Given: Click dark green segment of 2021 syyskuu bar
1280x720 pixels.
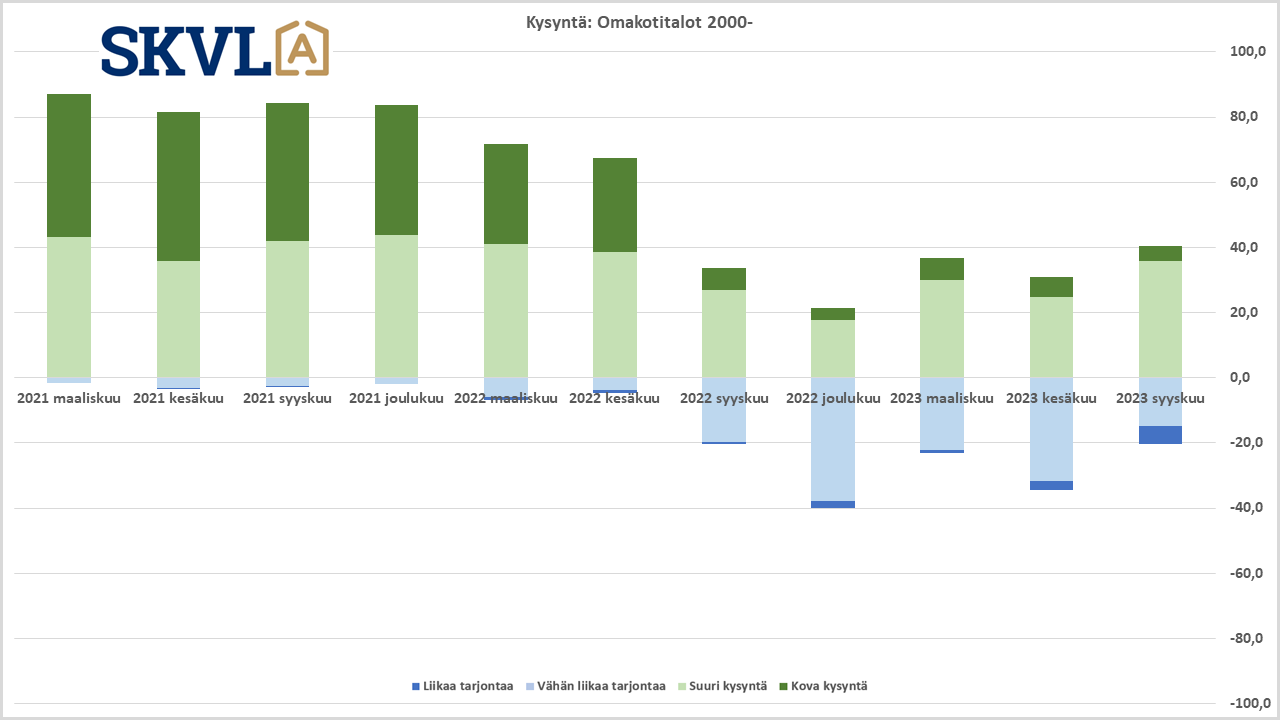Looking at the screenshot, I should [x=287, y=172].
